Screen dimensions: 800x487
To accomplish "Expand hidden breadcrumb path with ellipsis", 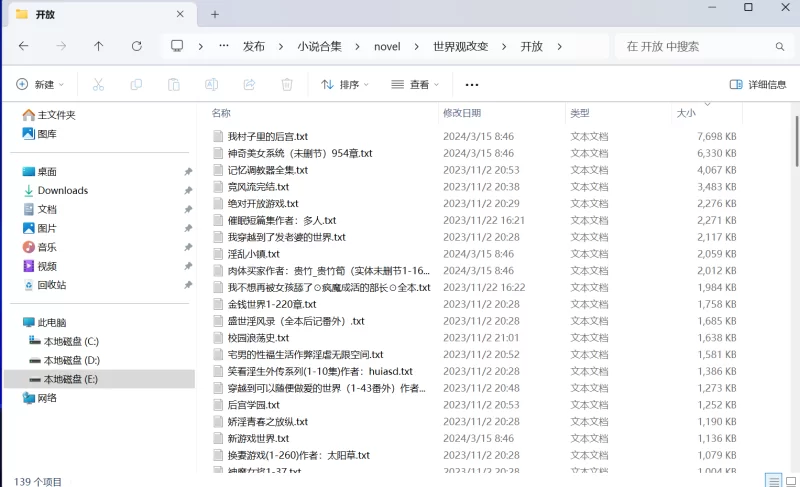I will click(x=223, y=46).
